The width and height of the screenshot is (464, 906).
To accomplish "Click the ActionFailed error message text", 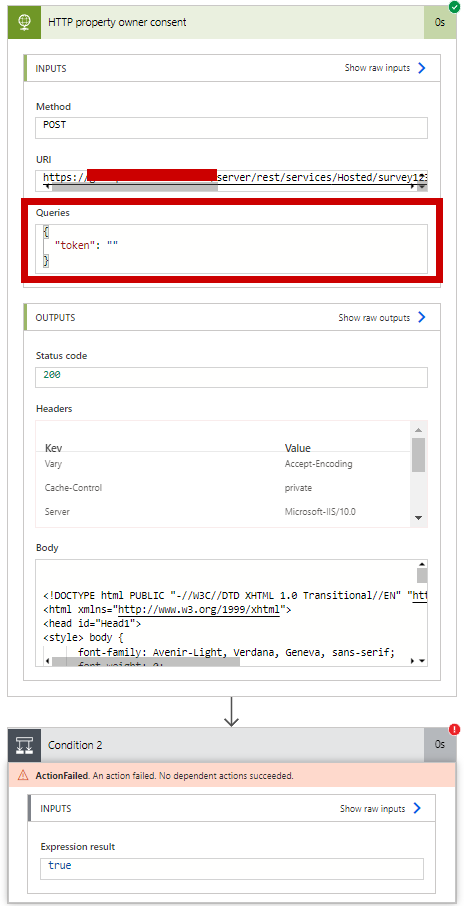I will [165, 776].
